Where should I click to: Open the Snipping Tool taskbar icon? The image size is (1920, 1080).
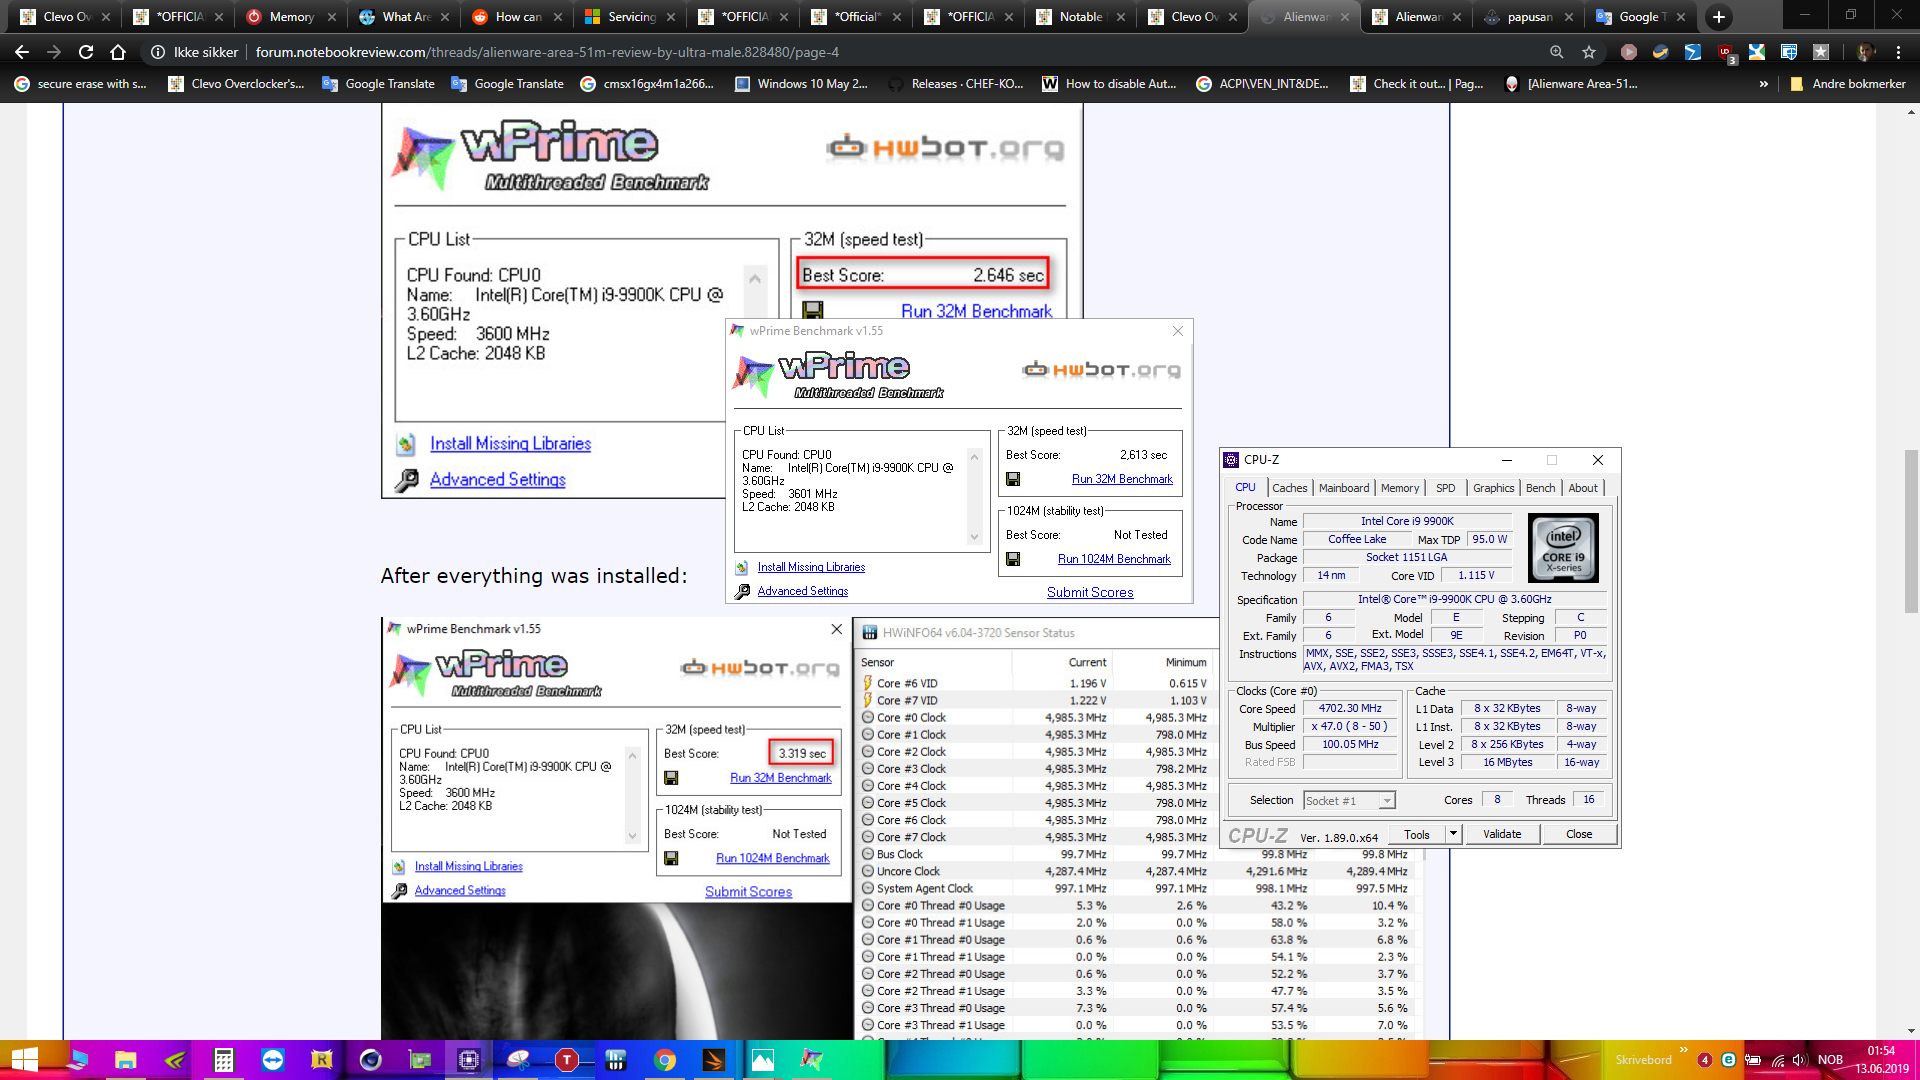point(517,1060)
